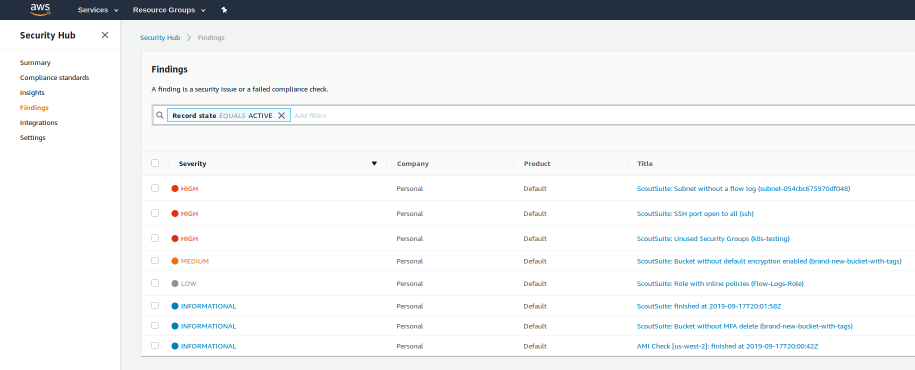Select all findings with header checkbox
The width and height of the screenshot is (915, 370).
click(155, 163)
